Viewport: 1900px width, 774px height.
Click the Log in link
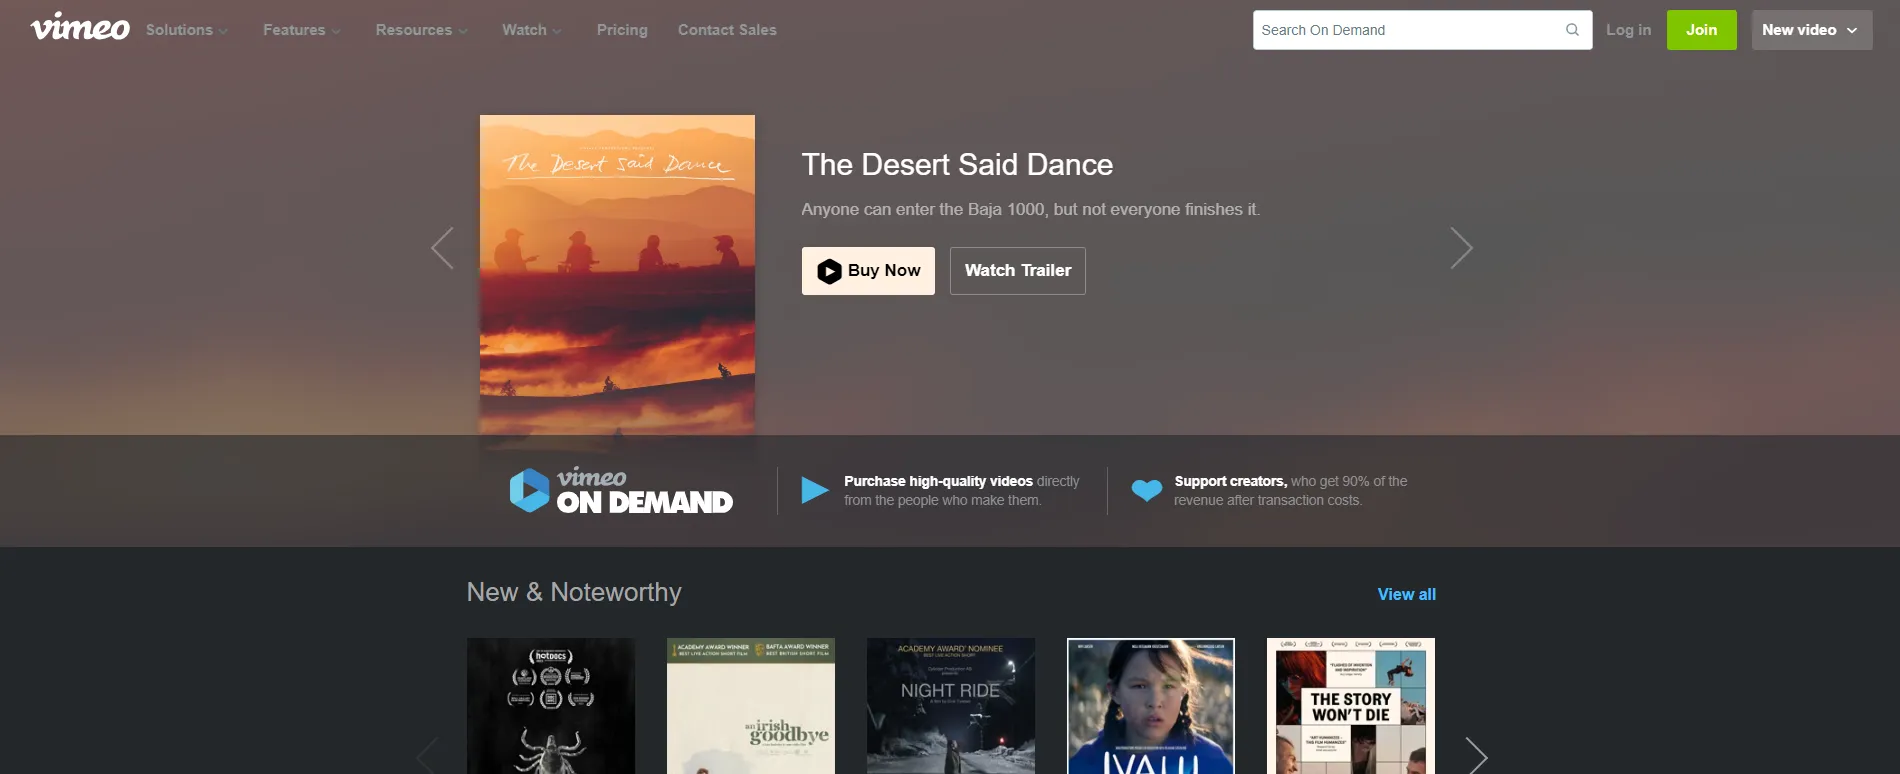pos(1628,30)
